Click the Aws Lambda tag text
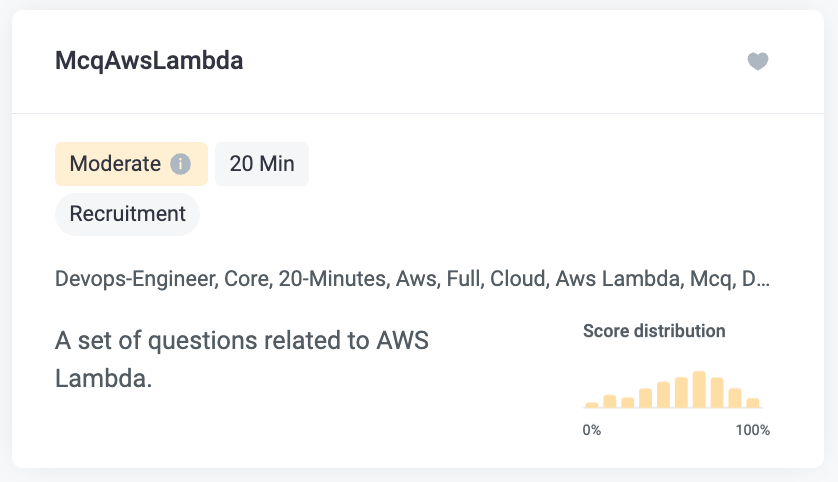Viewport: 838px width, 482px height. [618, 279]
